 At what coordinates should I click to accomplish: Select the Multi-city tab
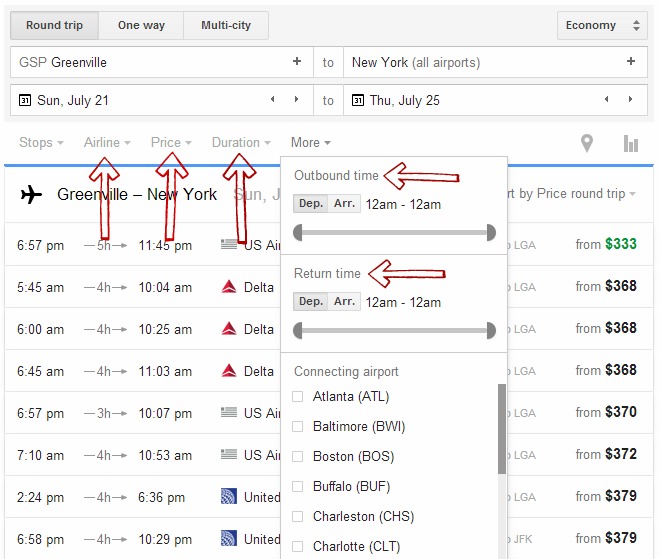click(227, 25)
